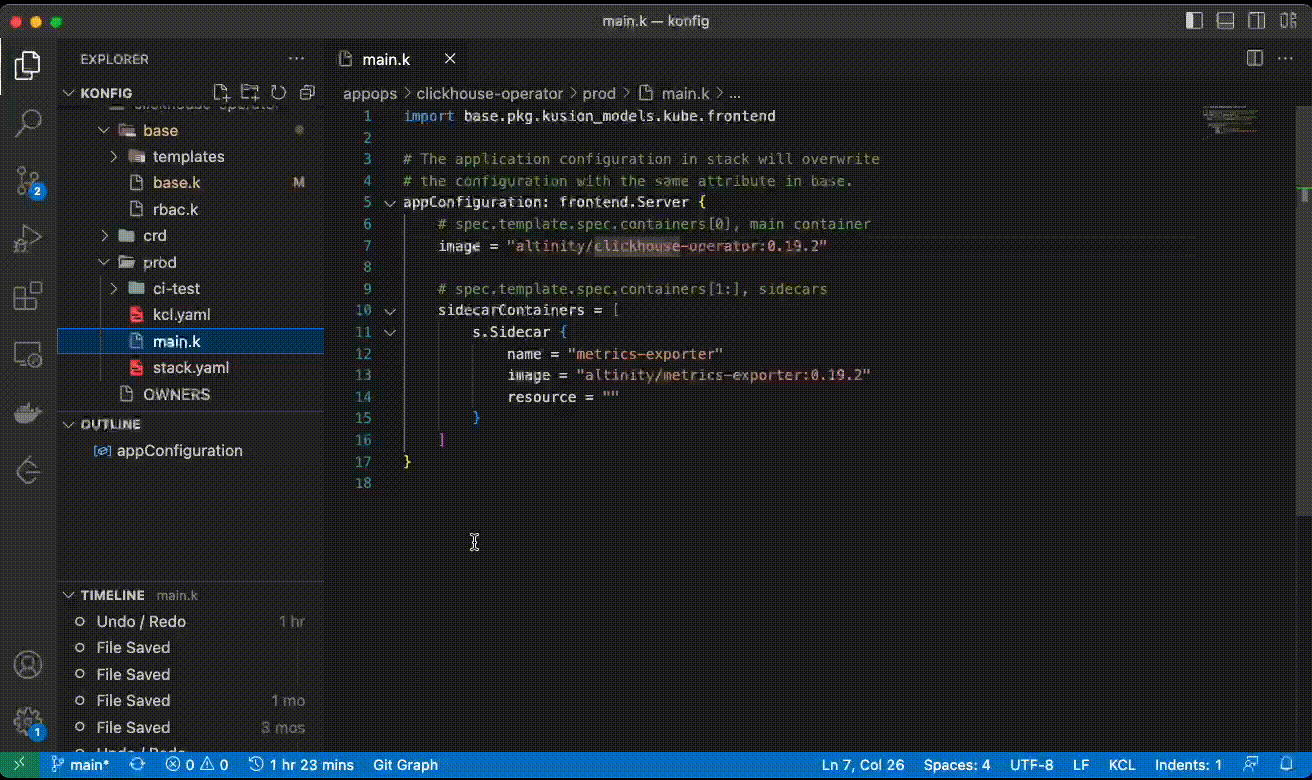The width and height of the screenshot is (1312, 780).
Task: Click Git Graph in the status bar
Action: tap(405, 765)
